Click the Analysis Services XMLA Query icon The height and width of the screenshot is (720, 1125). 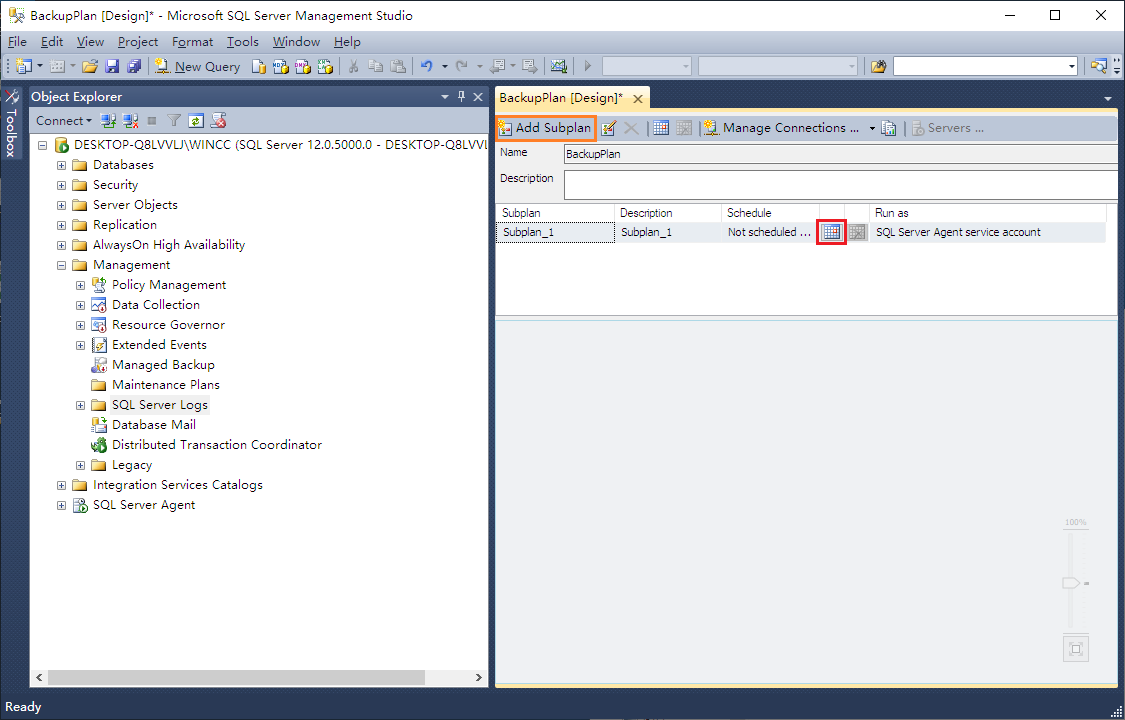325,67
